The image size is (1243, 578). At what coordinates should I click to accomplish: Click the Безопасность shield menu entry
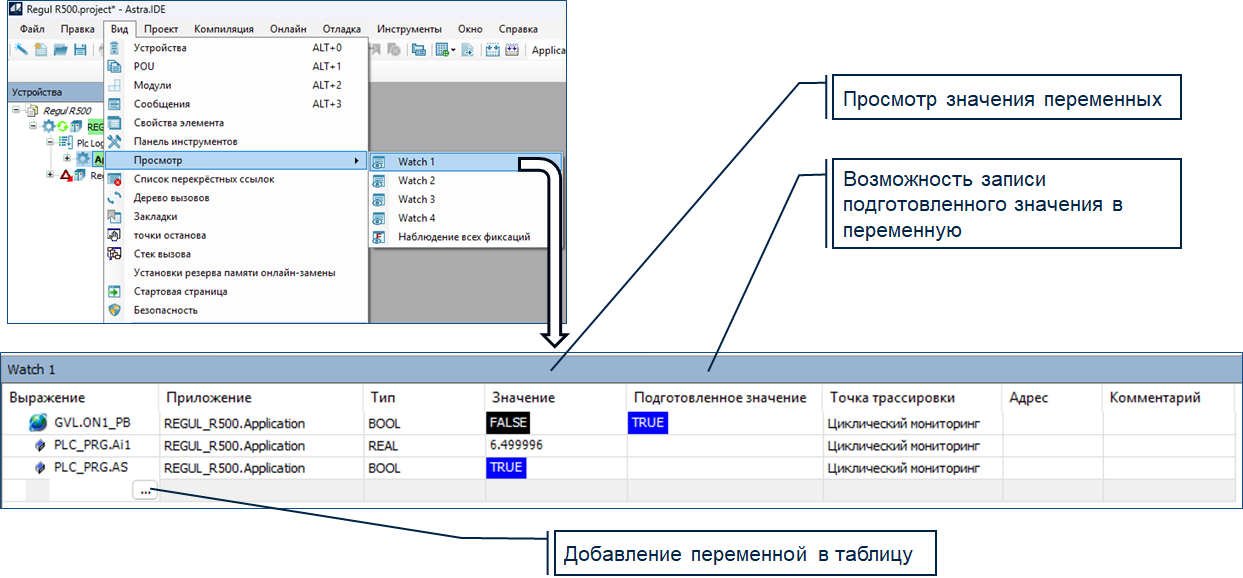point(165,310)
